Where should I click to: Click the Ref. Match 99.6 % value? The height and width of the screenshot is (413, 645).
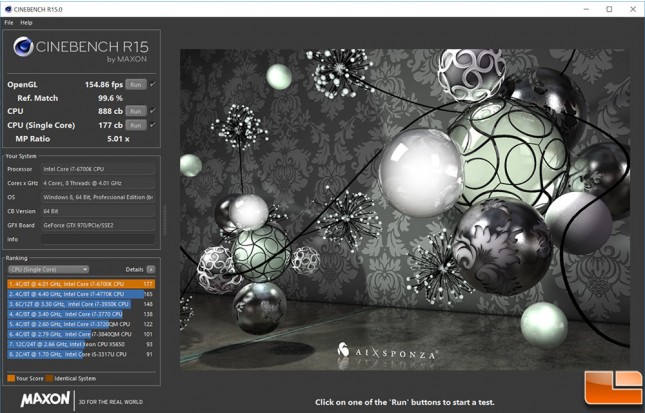click(110, 98)
